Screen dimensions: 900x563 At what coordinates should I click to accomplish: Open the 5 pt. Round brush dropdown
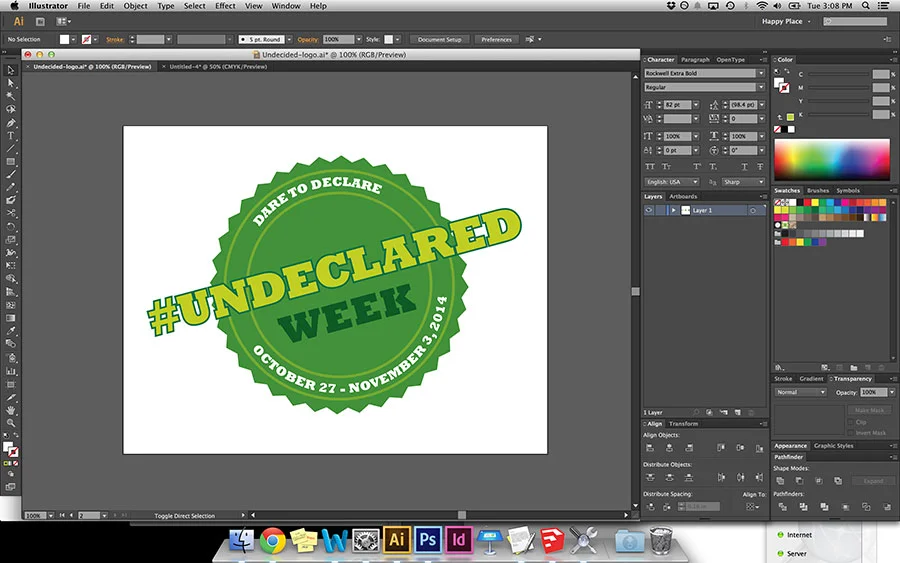(x=289, y=40)
